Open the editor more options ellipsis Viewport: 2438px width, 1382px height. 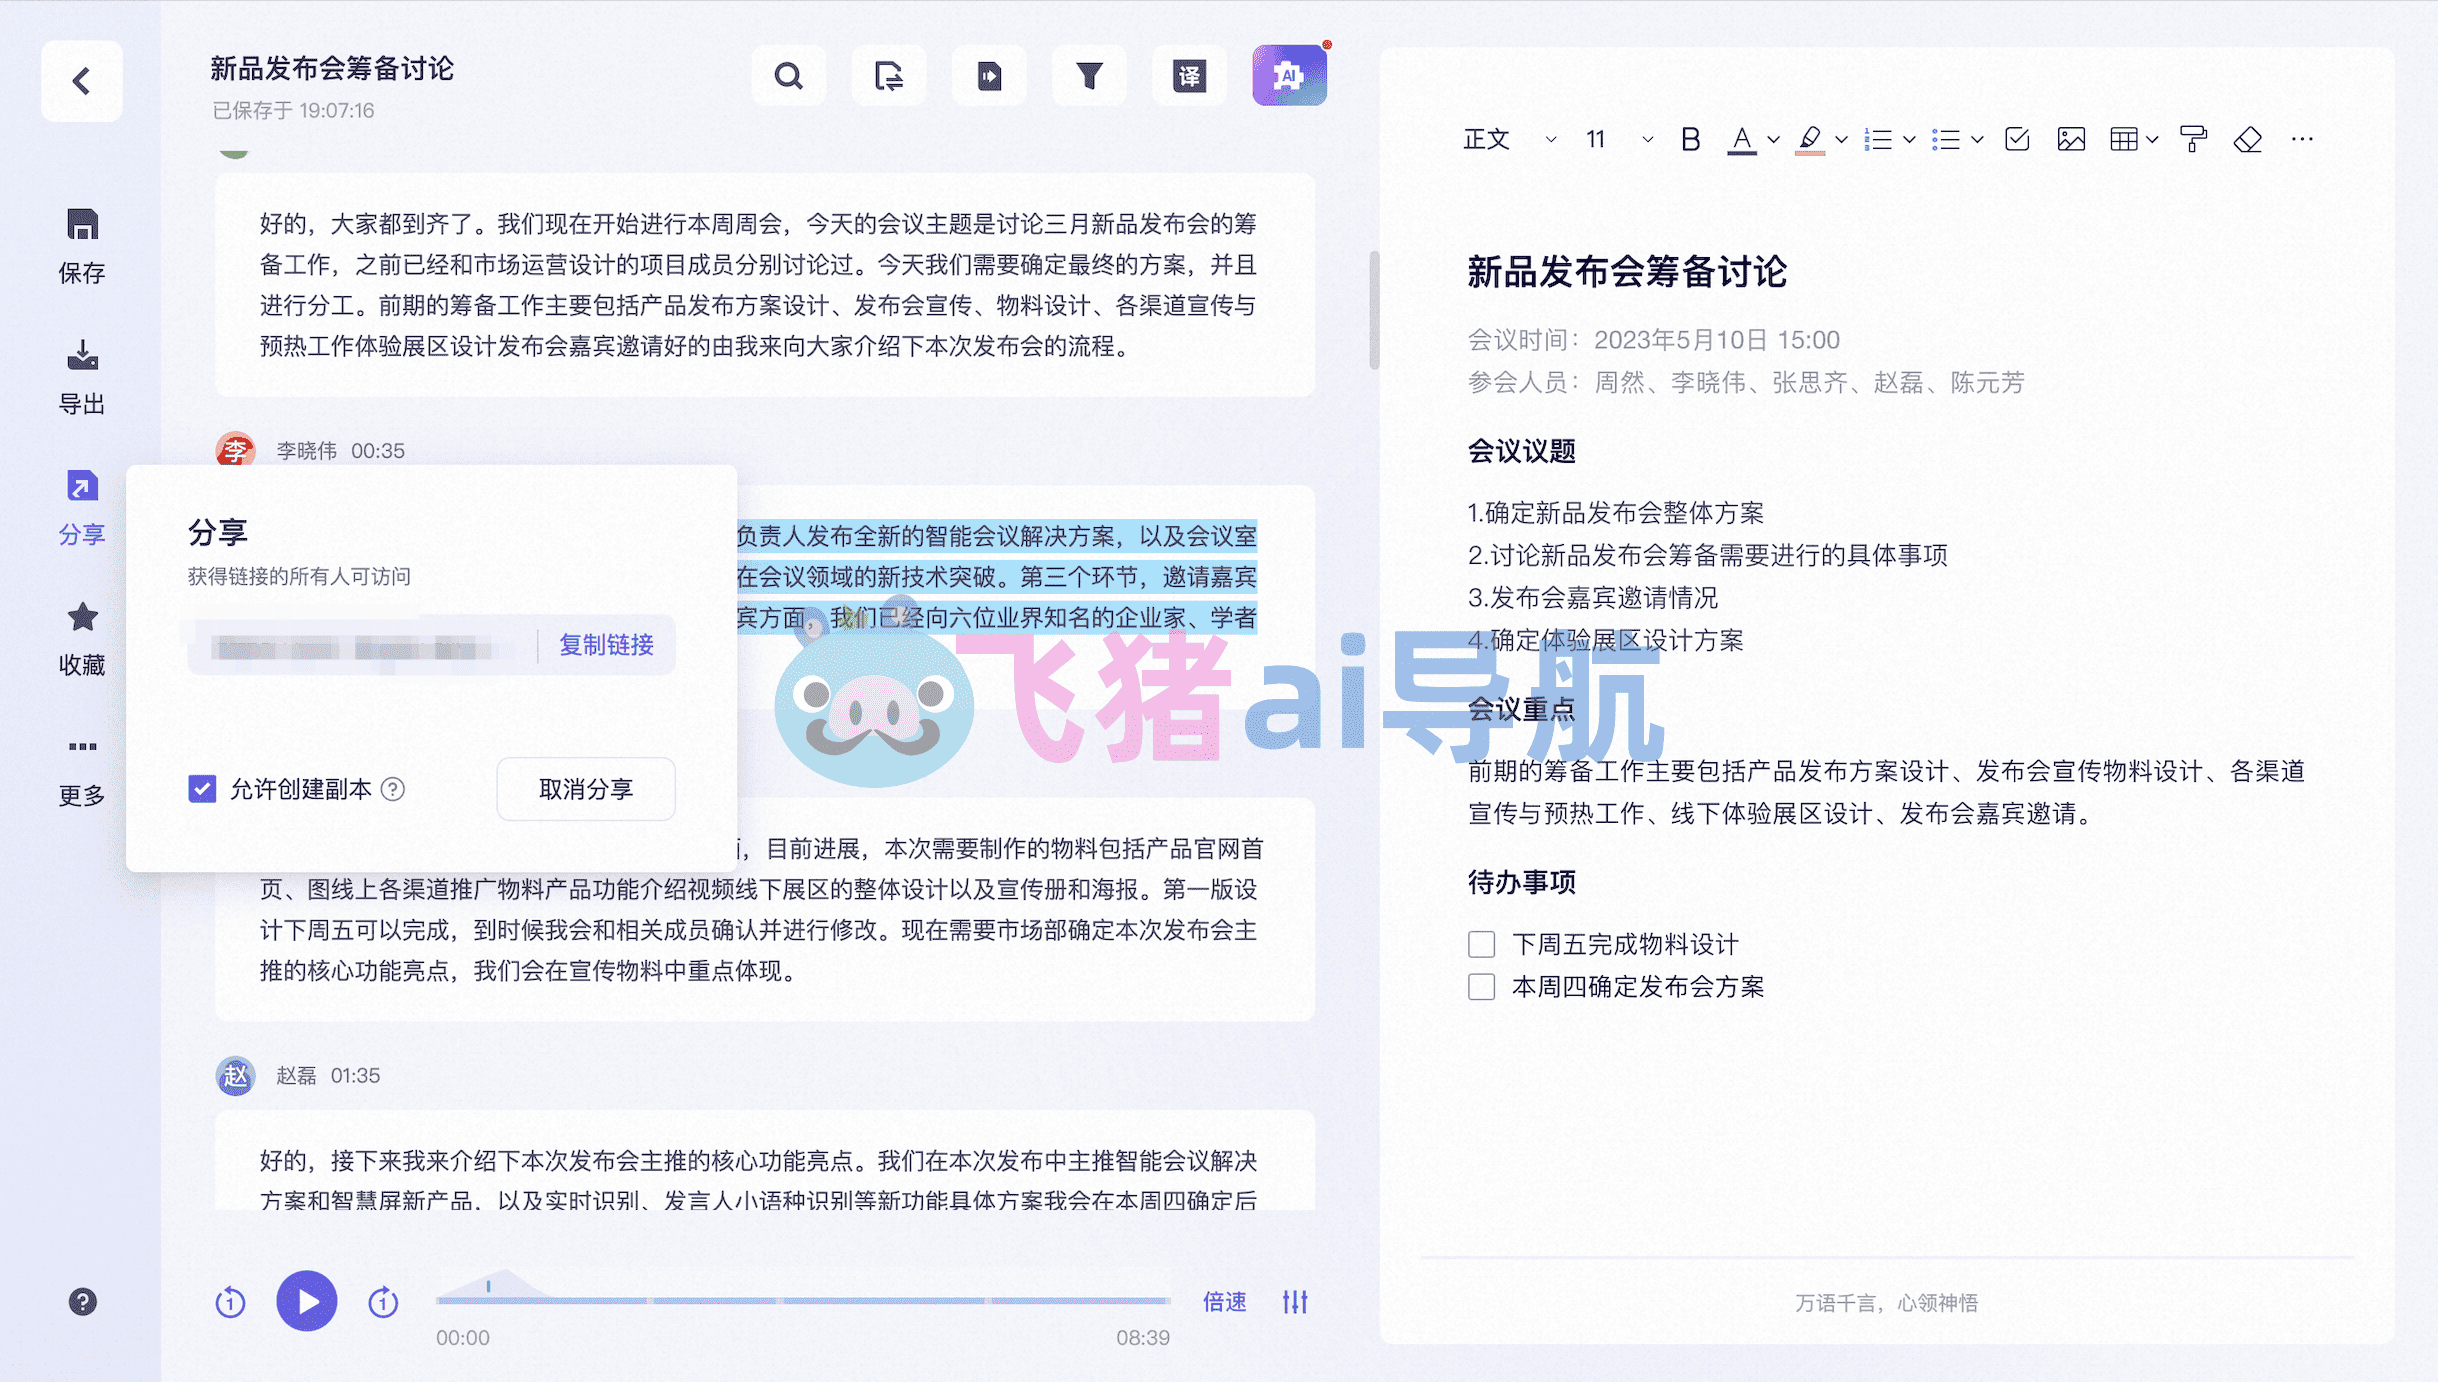click(x=2302, y=139)
